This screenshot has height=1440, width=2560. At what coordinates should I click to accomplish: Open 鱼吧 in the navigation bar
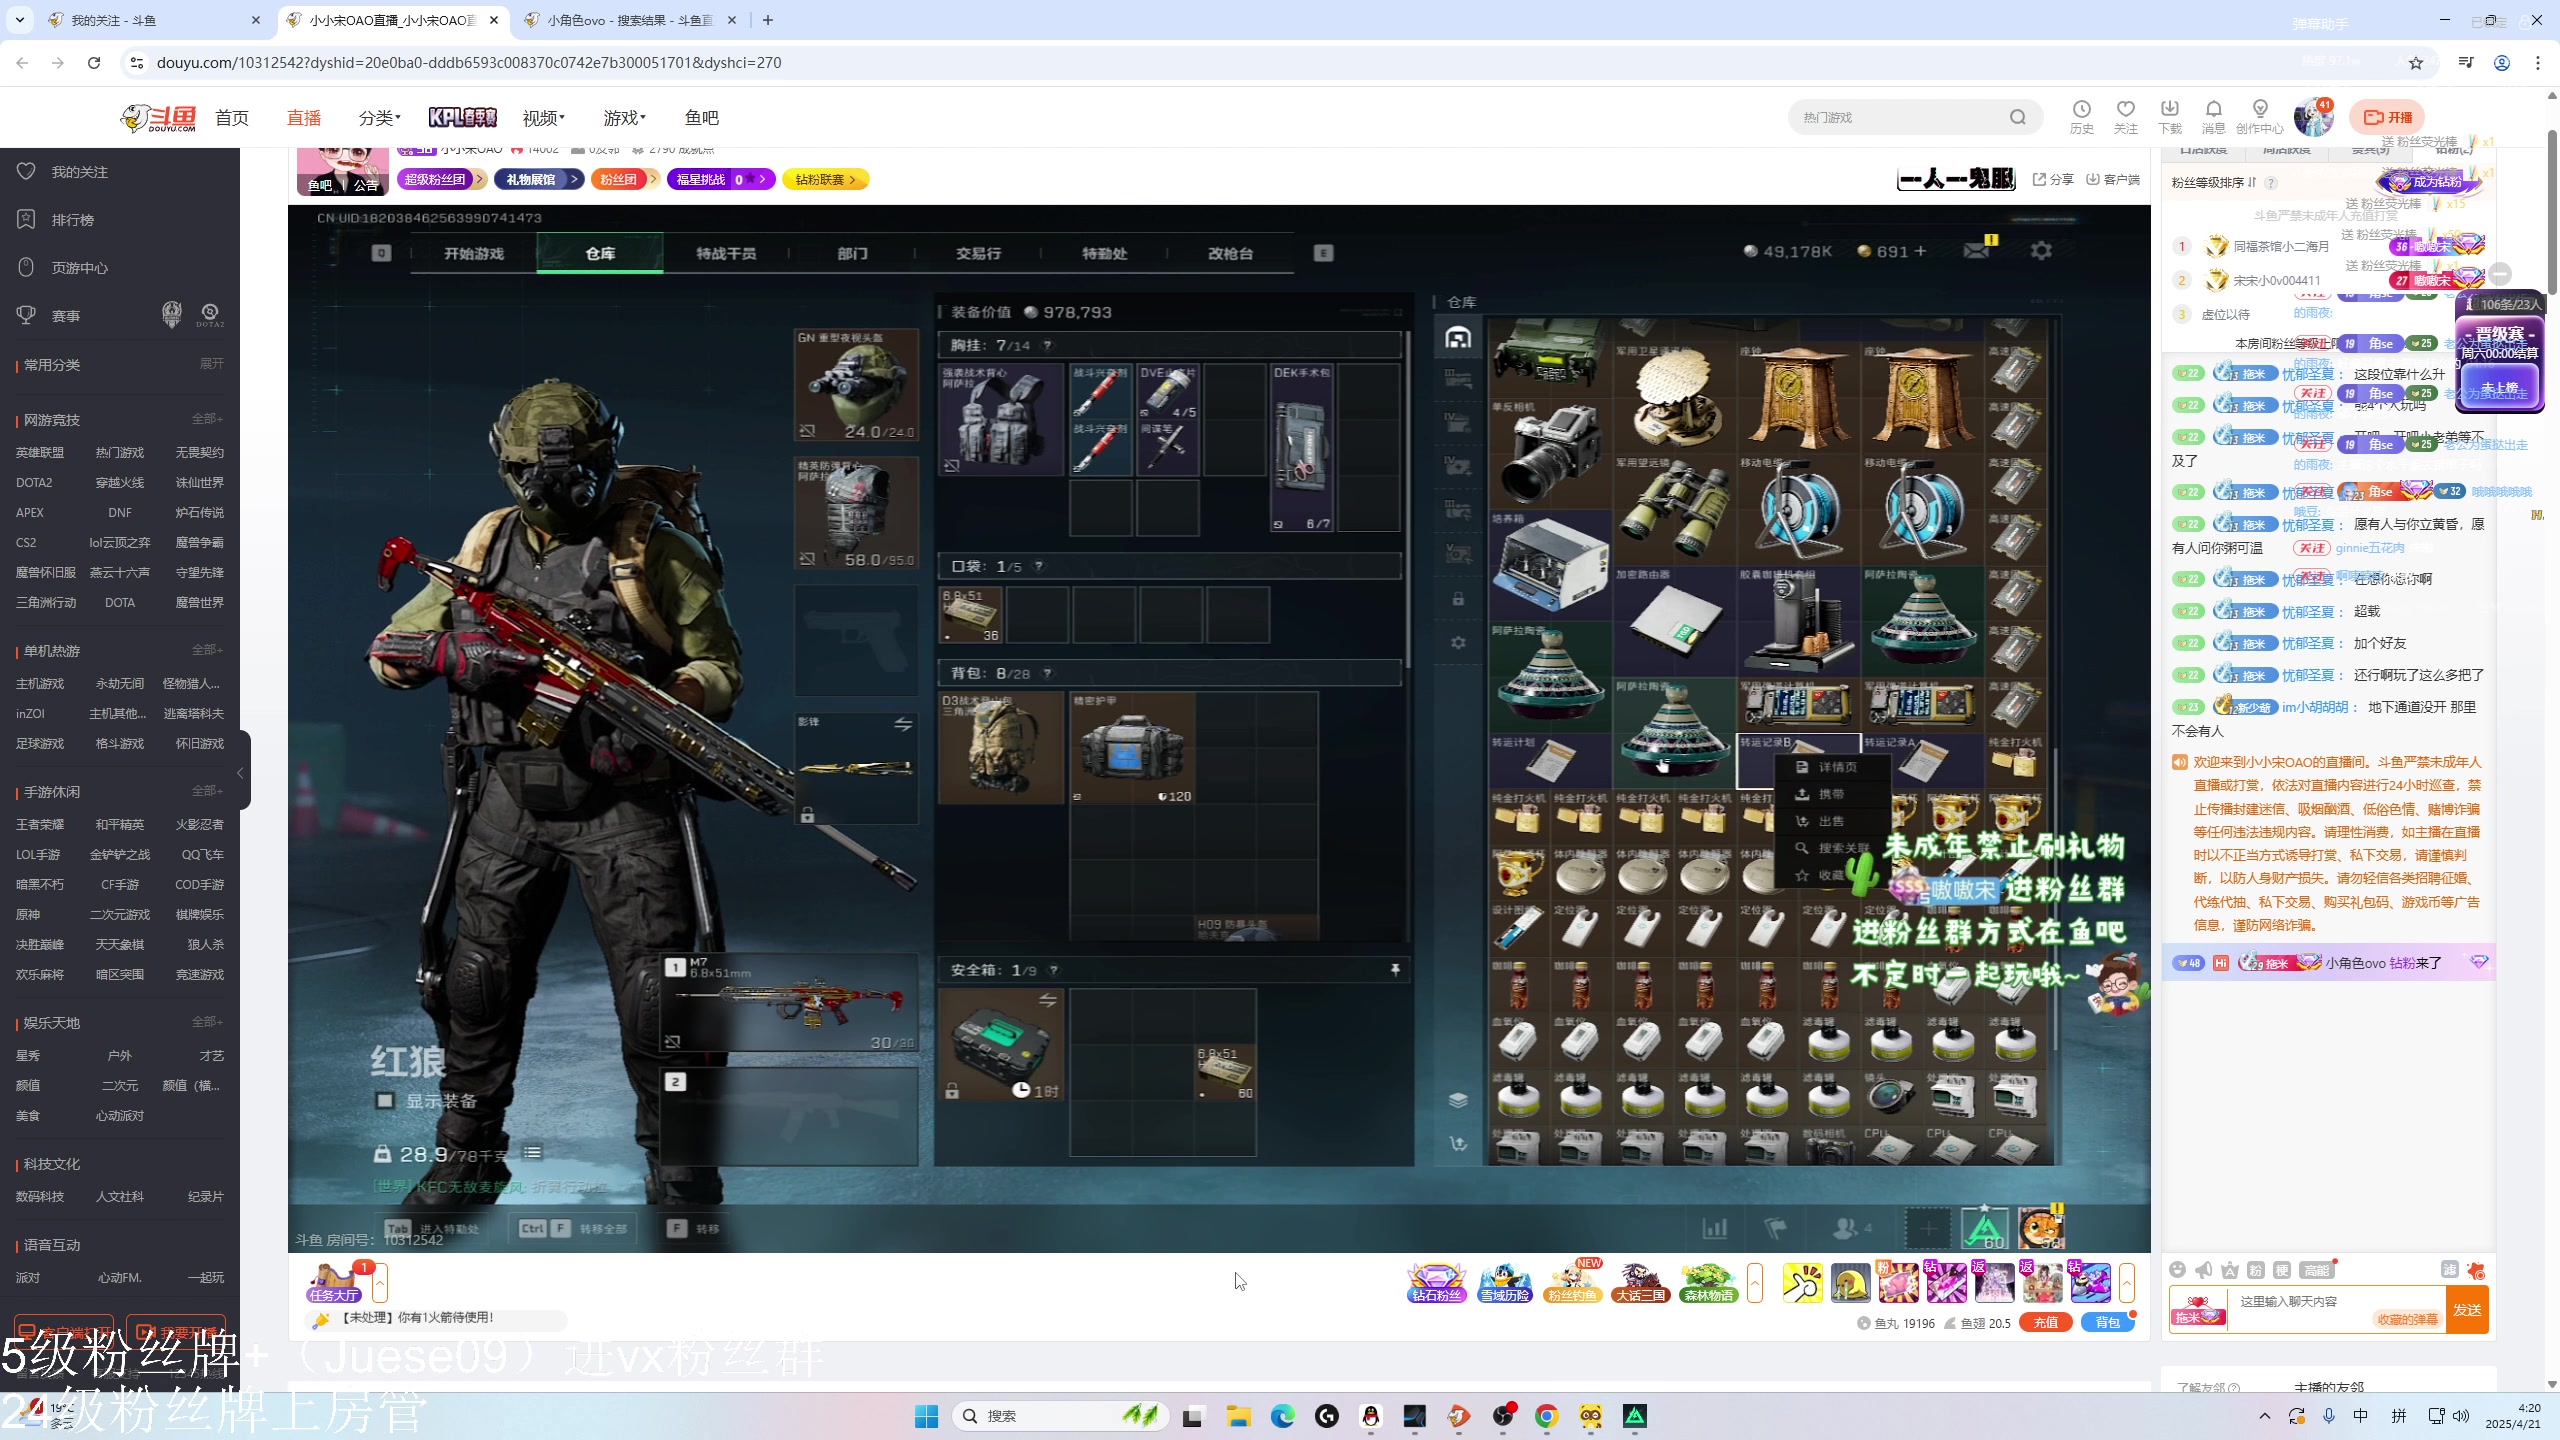[702, 118]
